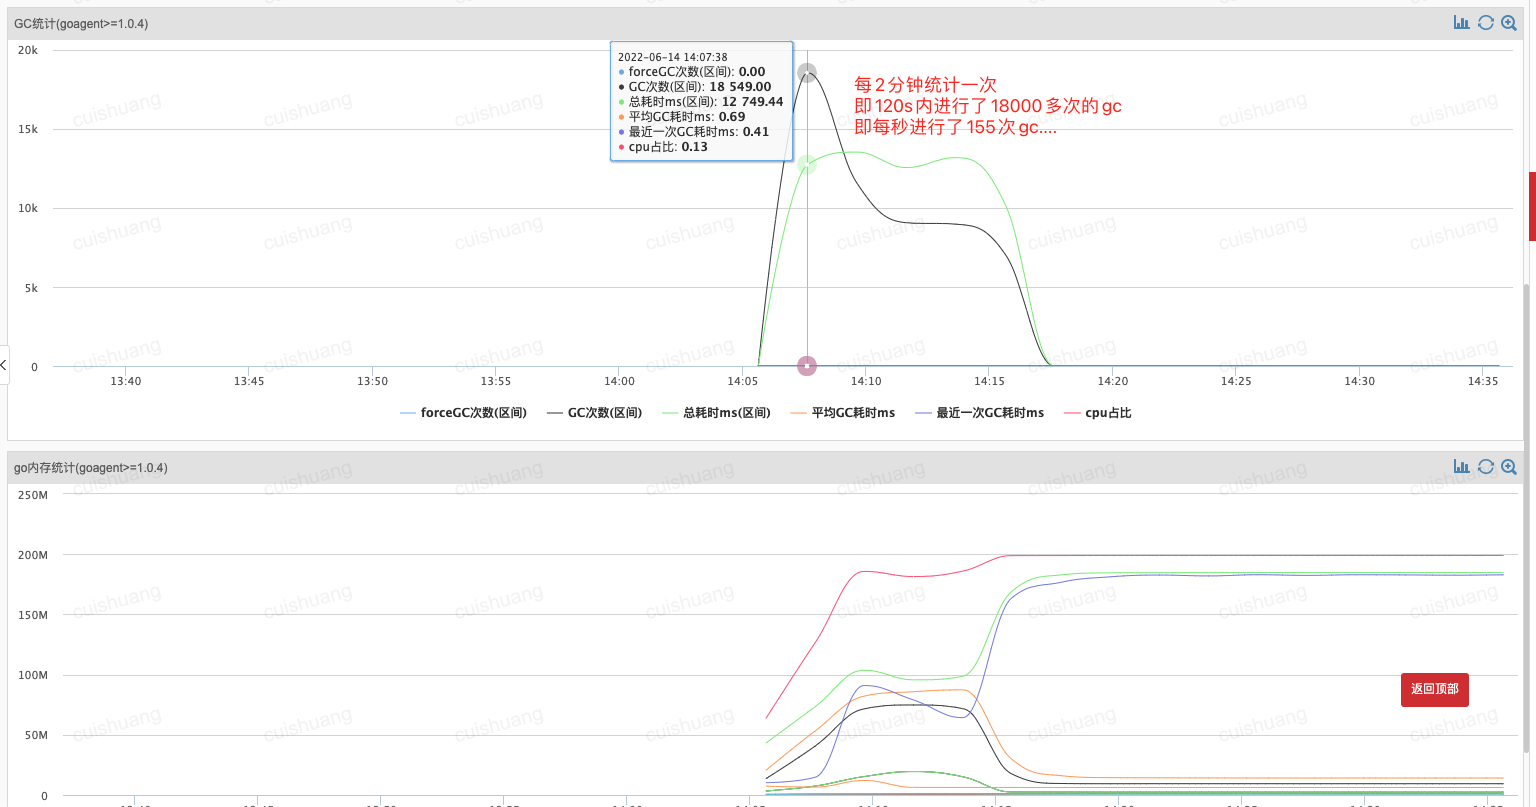Viewport: 1536px width, 807px height.
Task: Click the page's right vertical scrollbar
Action: 1527,500
